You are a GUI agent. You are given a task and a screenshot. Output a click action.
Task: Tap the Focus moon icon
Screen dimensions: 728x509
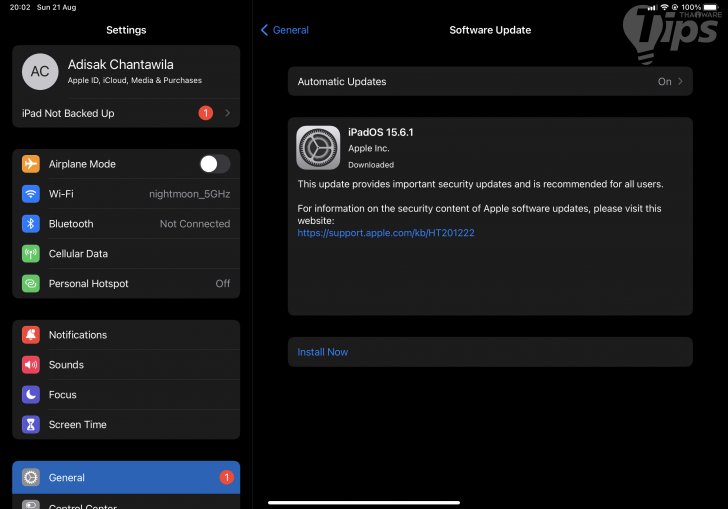click(x=31, y=395)
